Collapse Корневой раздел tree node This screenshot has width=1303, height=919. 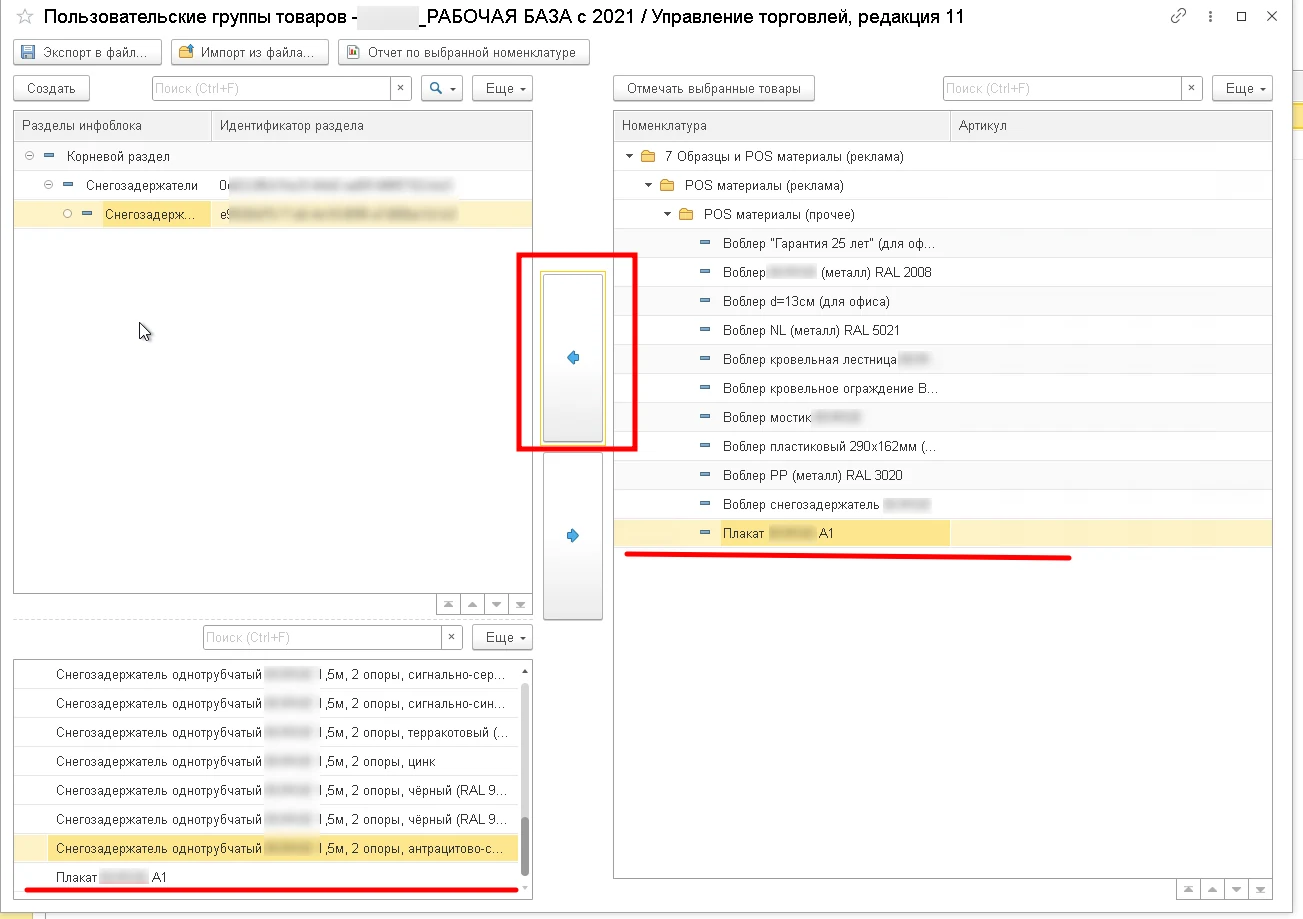click(x=30, y=156)
